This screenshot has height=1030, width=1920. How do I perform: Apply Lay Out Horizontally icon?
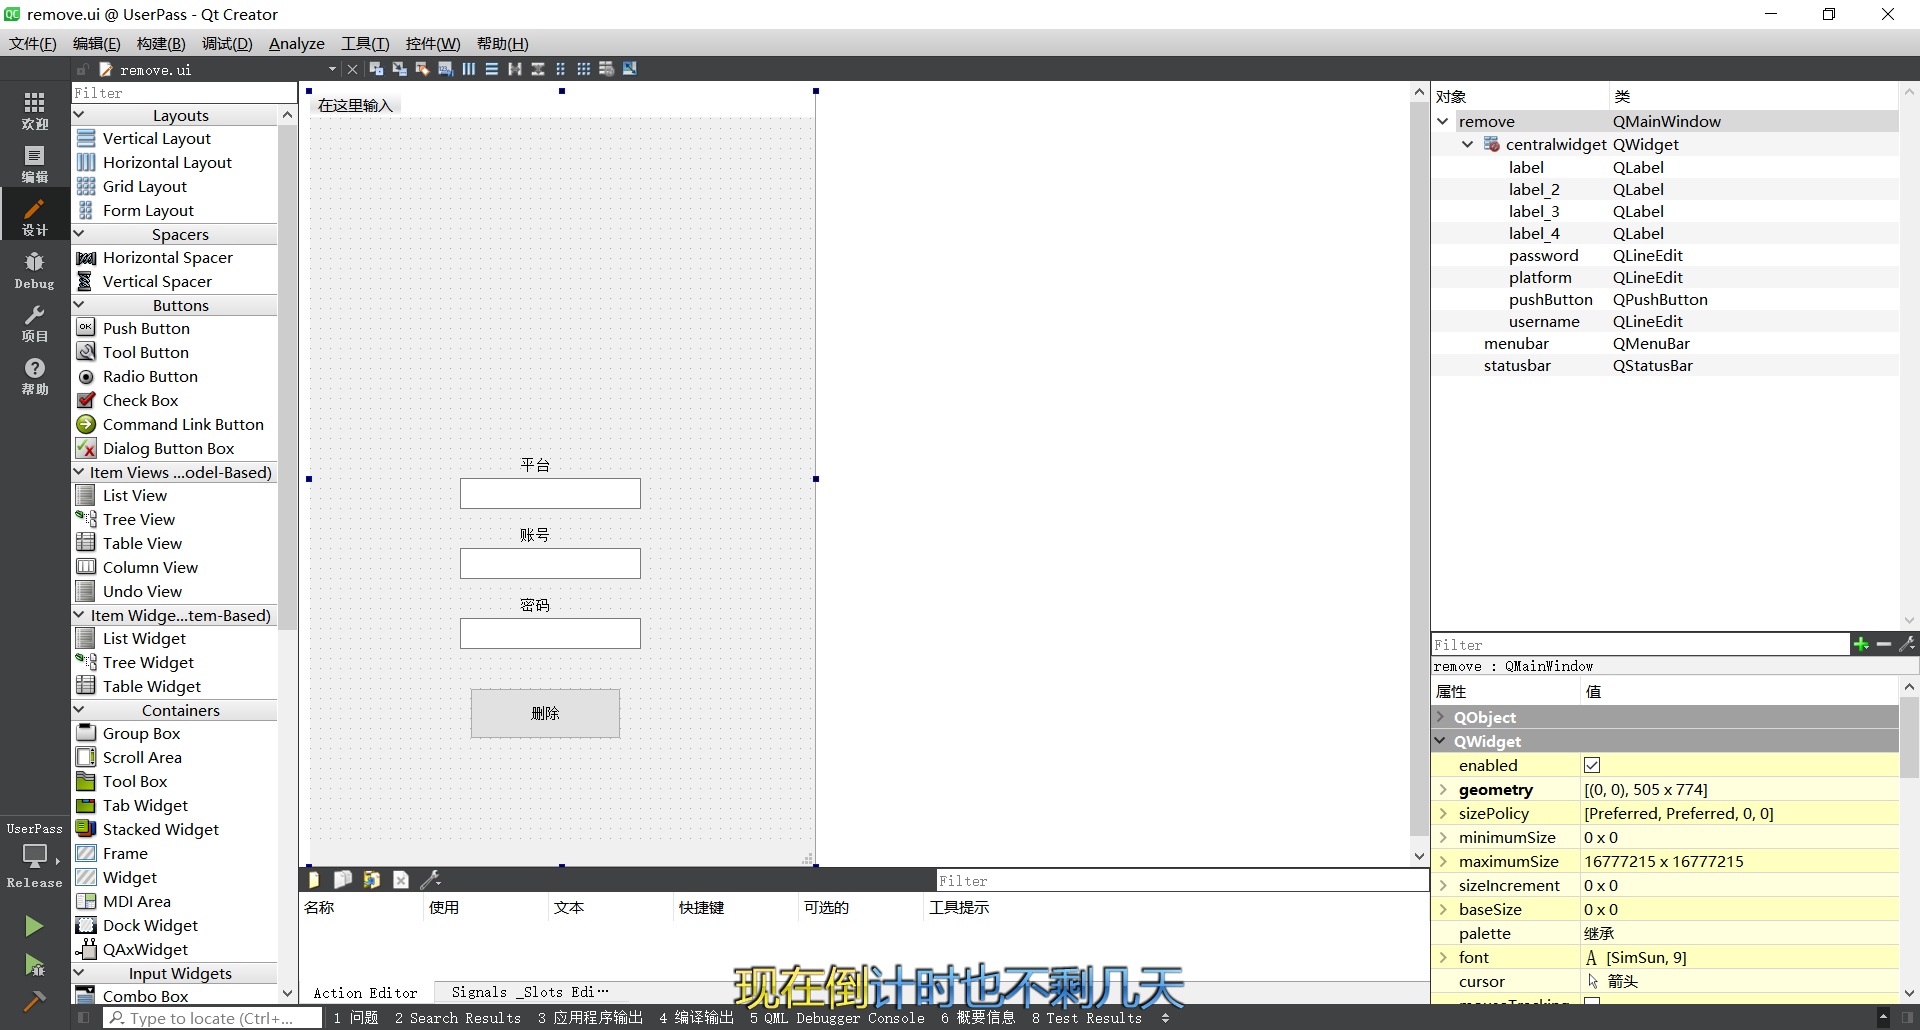coord(468,69)
